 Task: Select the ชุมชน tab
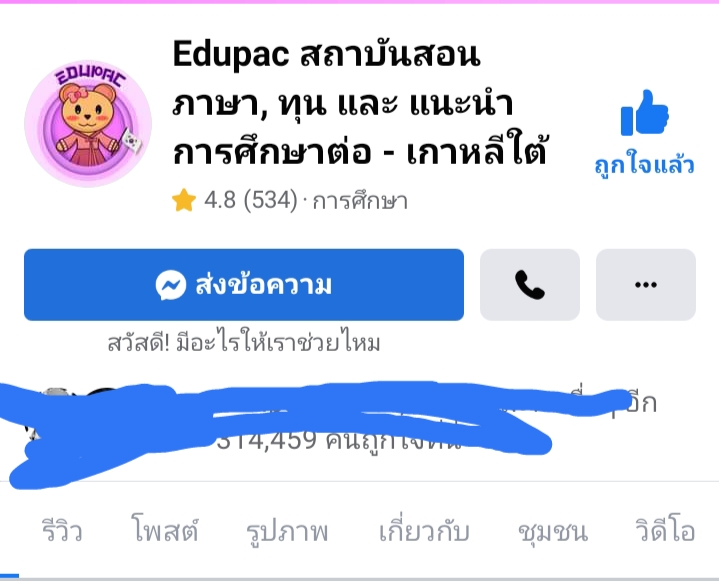[x=553, y=532]
